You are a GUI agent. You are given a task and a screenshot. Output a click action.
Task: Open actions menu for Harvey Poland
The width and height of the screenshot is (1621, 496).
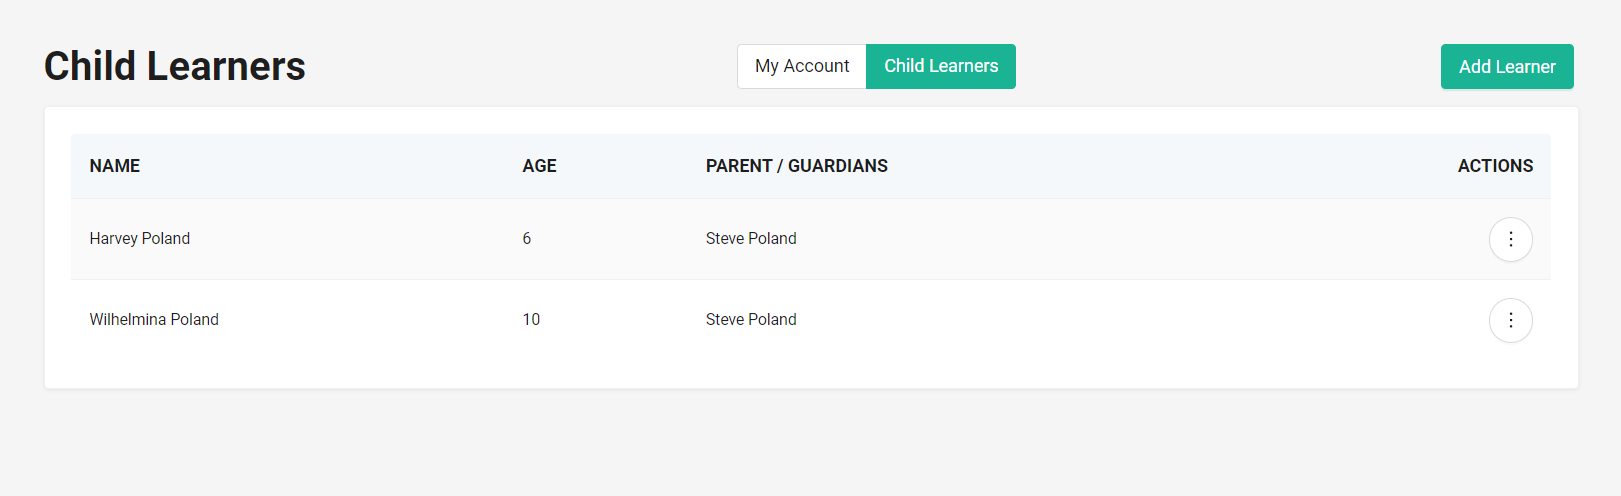click(x=1510, y=239)
